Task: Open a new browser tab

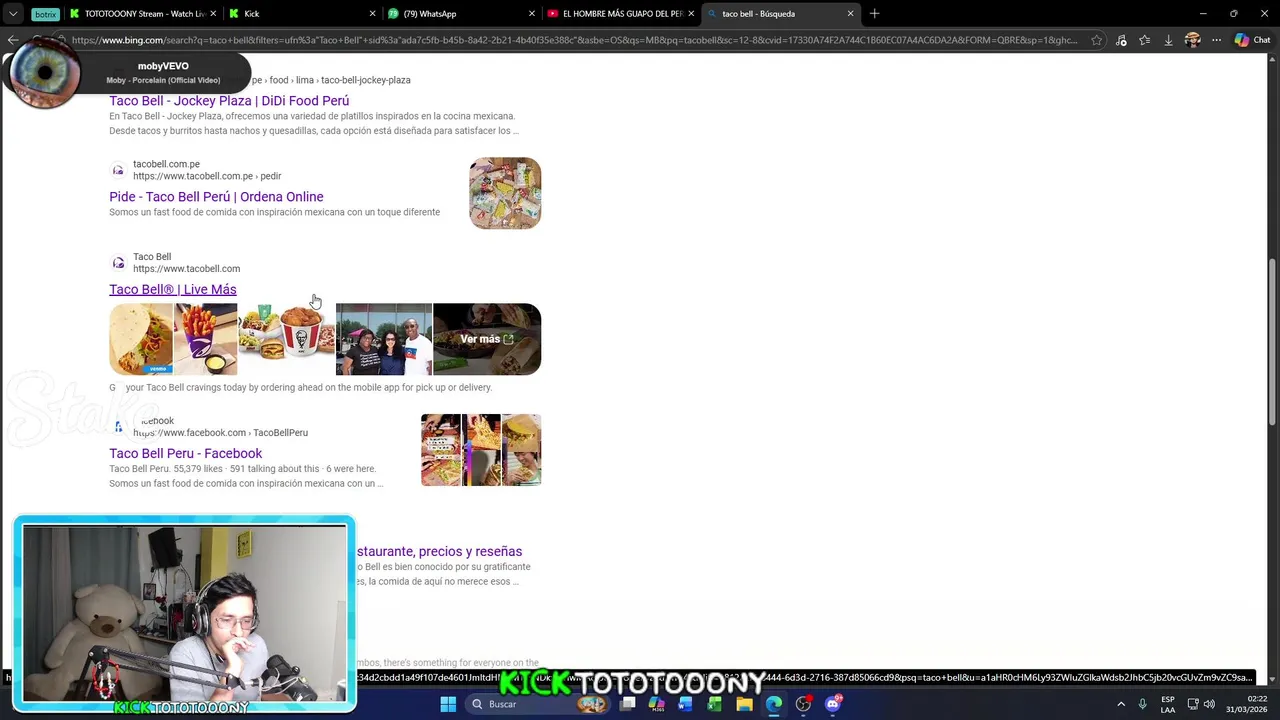Action: point(874,13)
